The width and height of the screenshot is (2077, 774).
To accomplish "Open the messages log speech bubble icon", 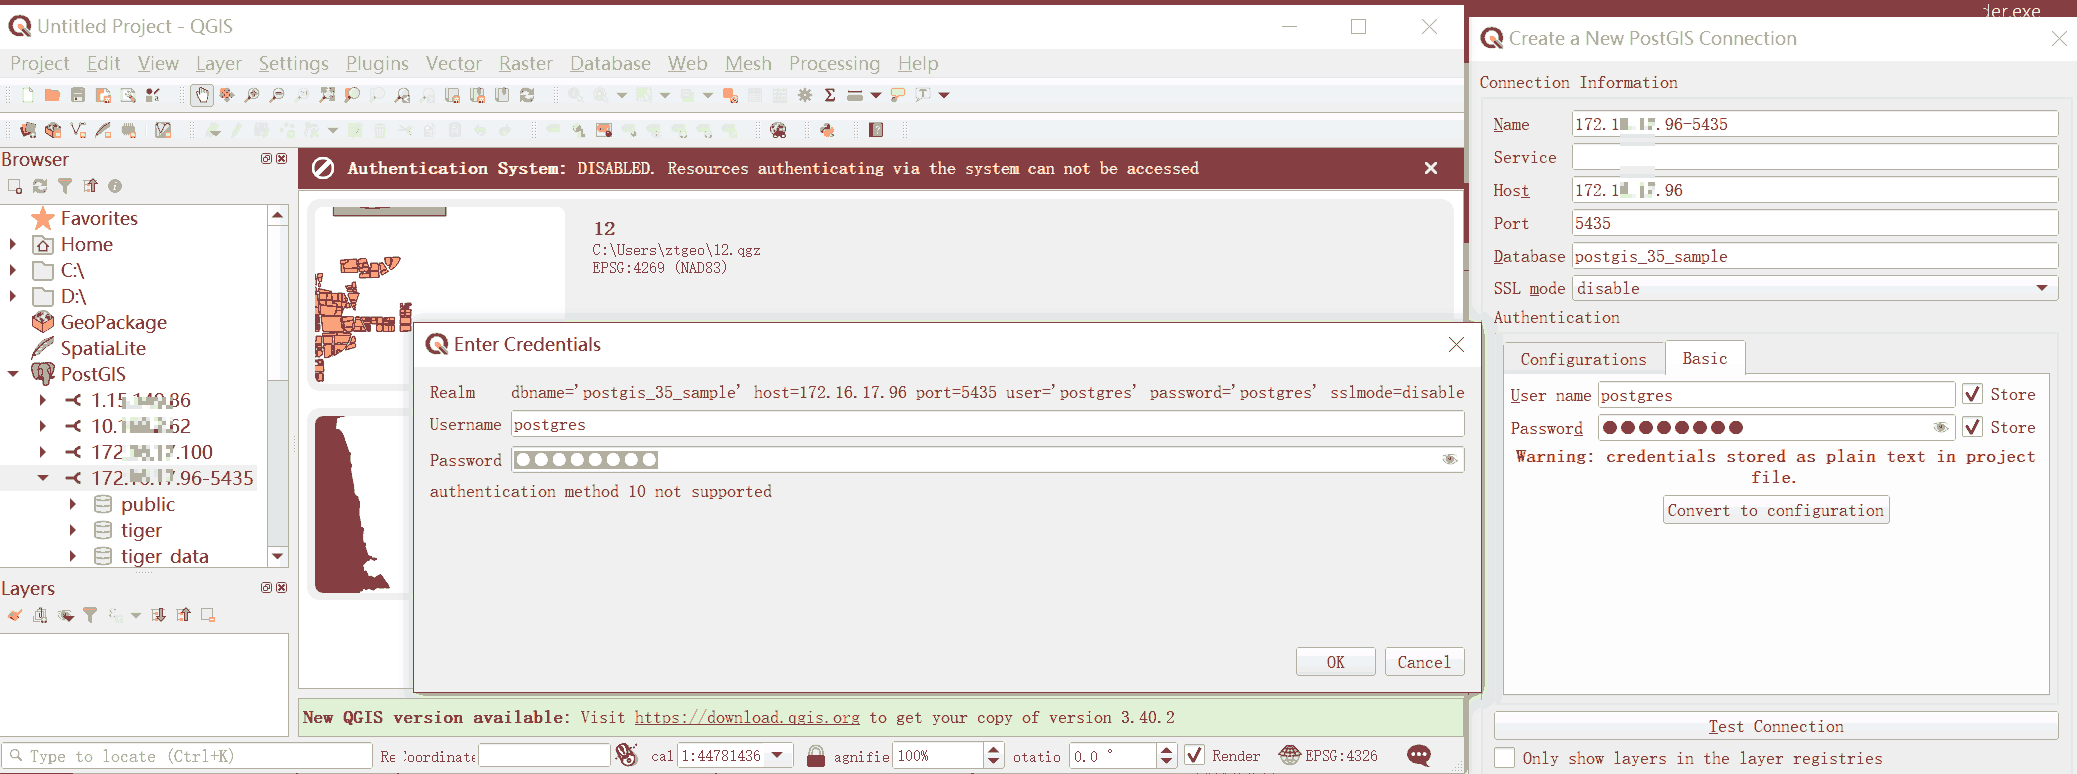I will click(x=1419, y=756).
